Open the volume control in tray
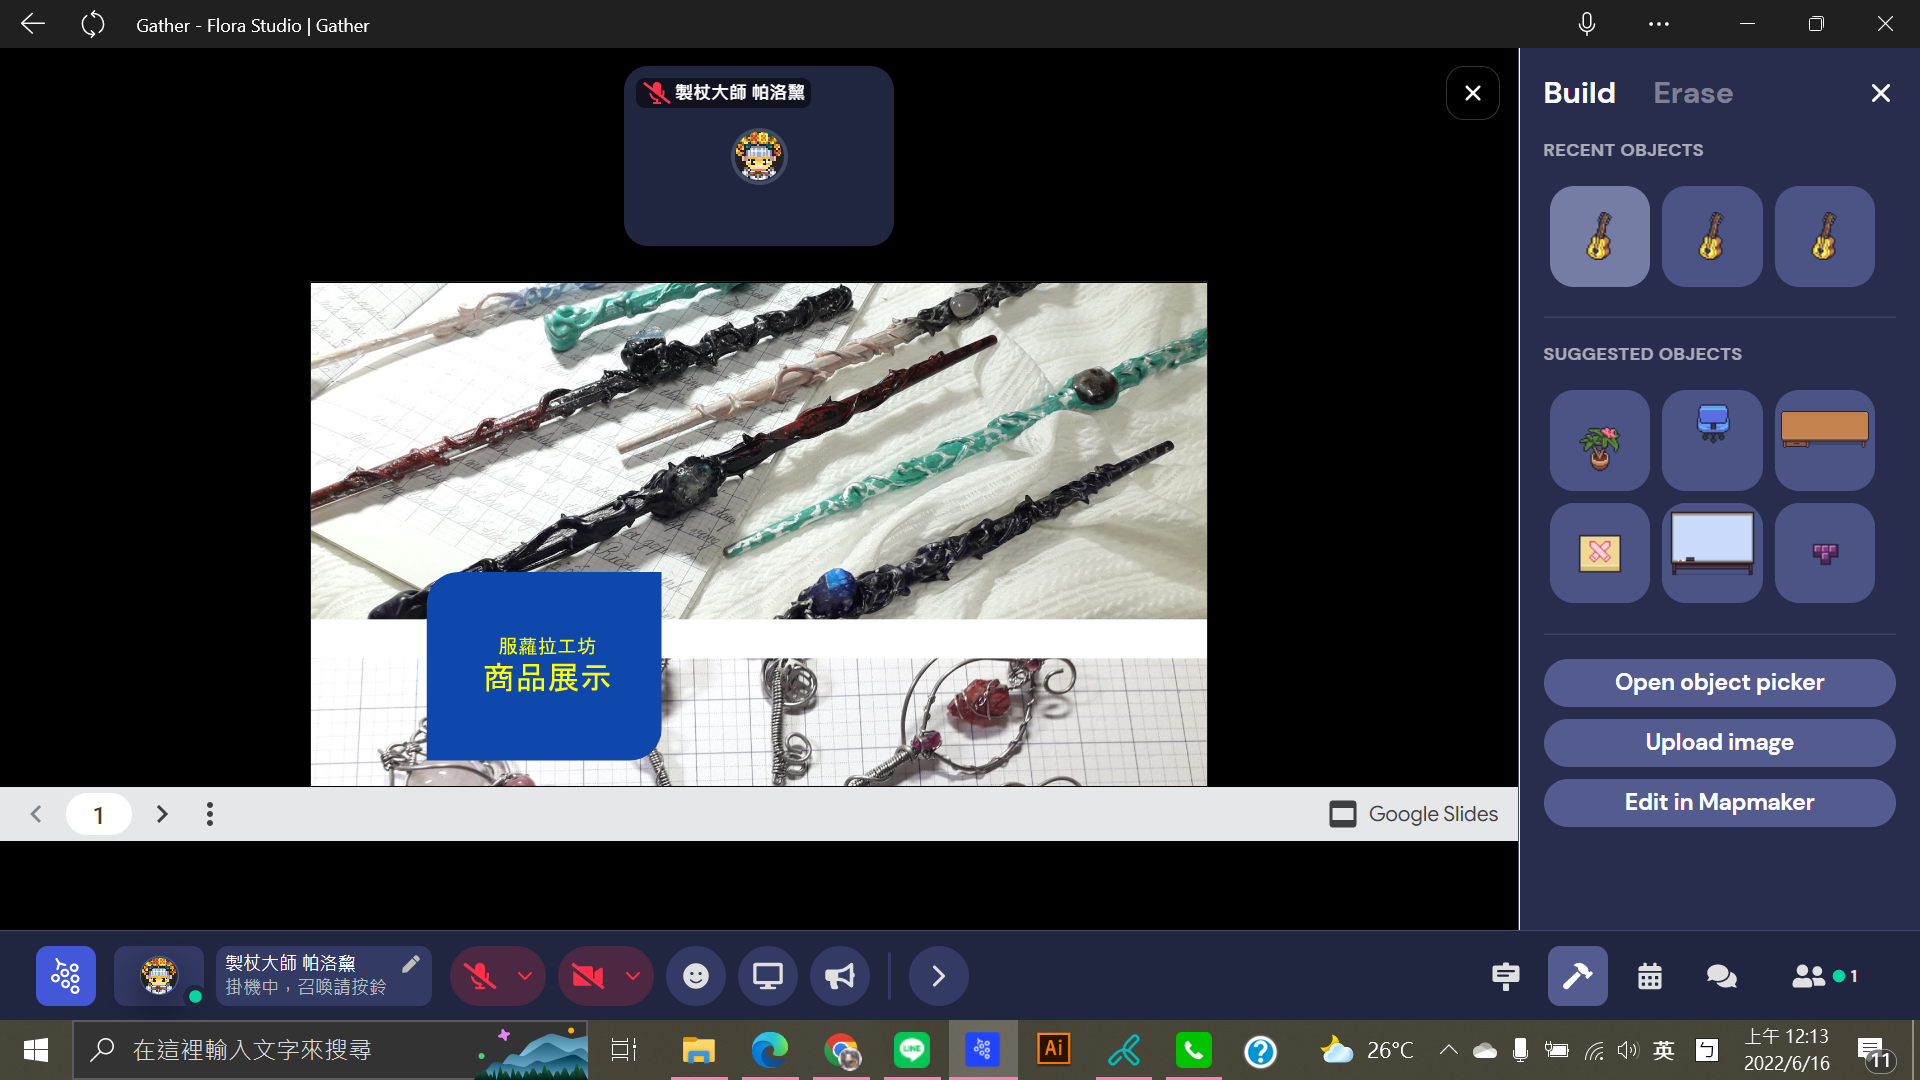This screenshot has width=1920, height=1080. click(1628, 1050)
